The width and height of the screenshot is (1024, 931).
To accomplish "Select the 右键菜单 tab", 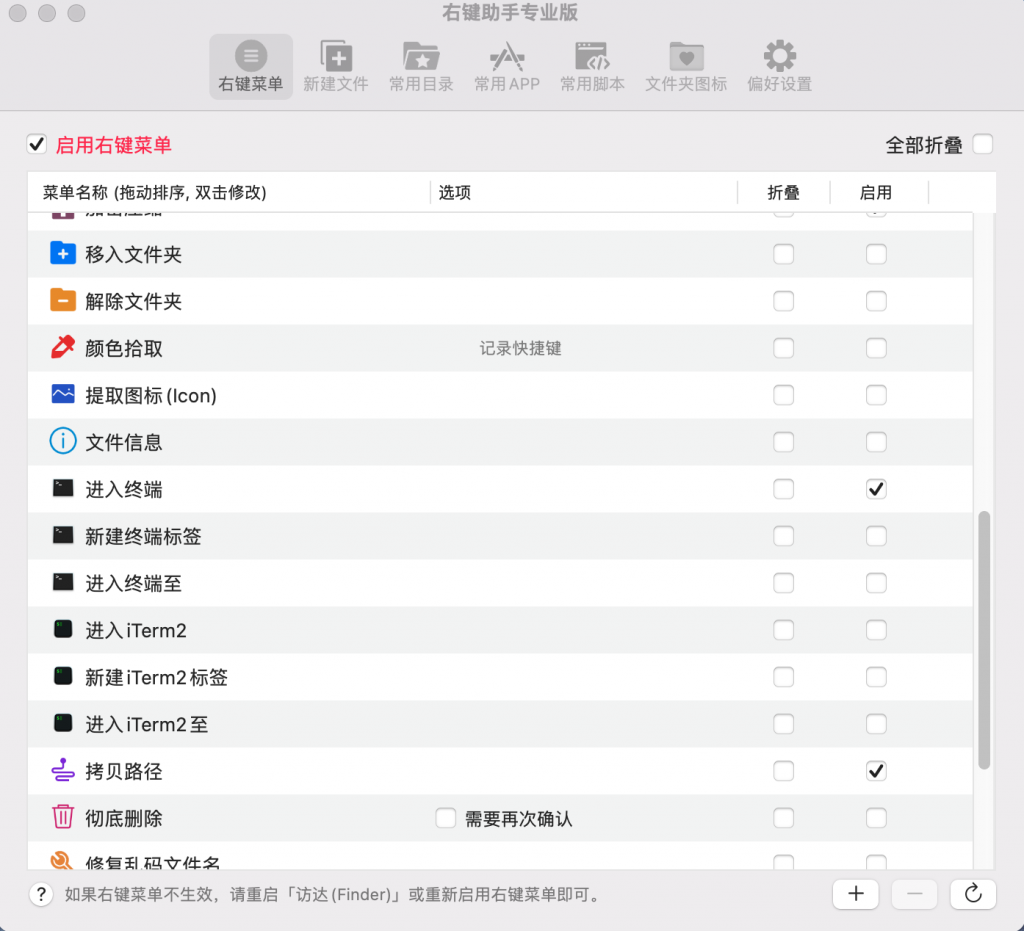I will (251, 62).
